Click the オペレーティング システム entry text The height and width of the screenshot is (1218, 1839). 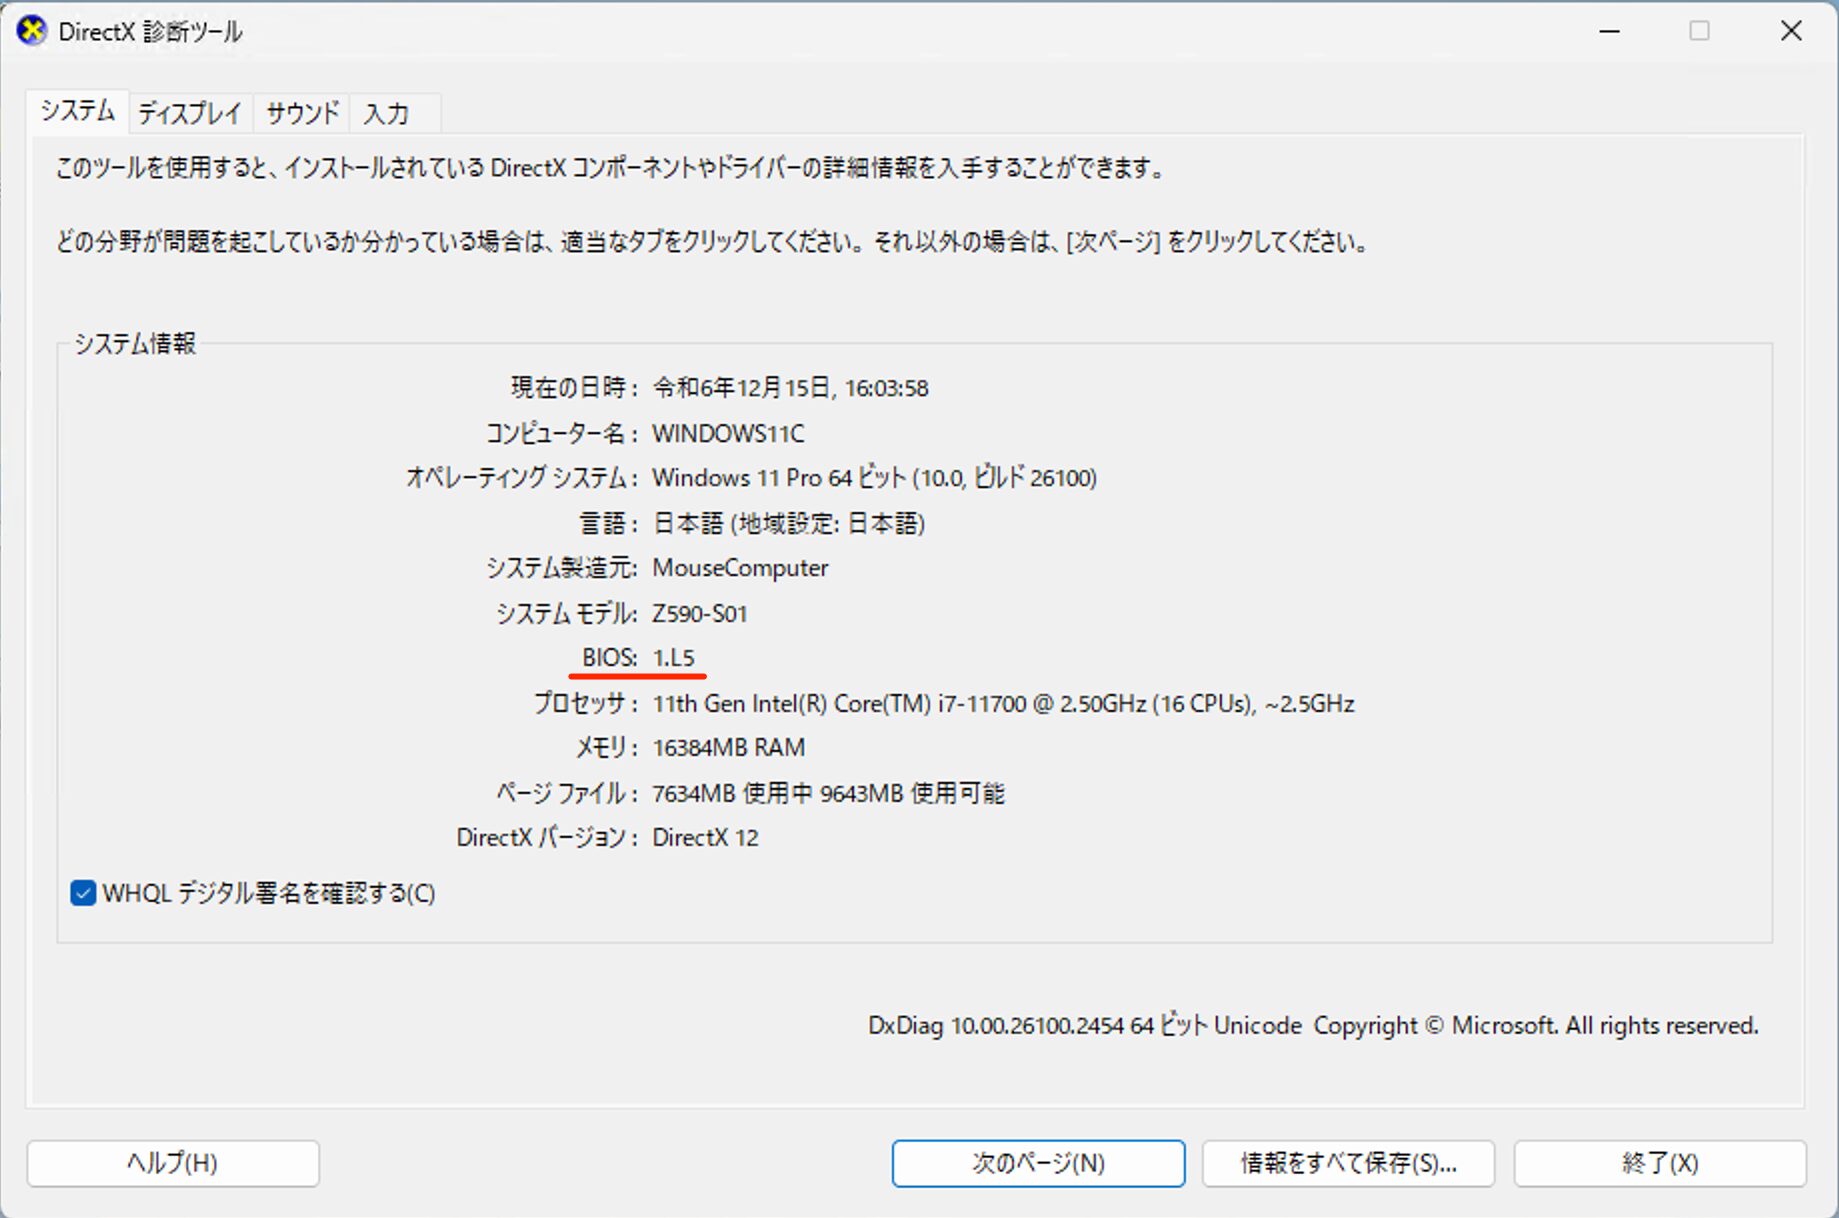point(874,478)
